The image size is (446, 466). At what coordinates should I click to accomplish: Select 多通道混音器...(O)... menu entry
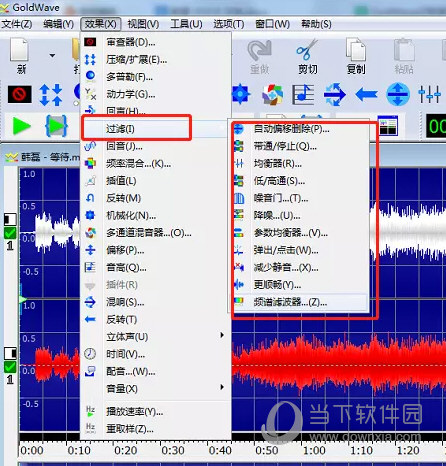155,233
